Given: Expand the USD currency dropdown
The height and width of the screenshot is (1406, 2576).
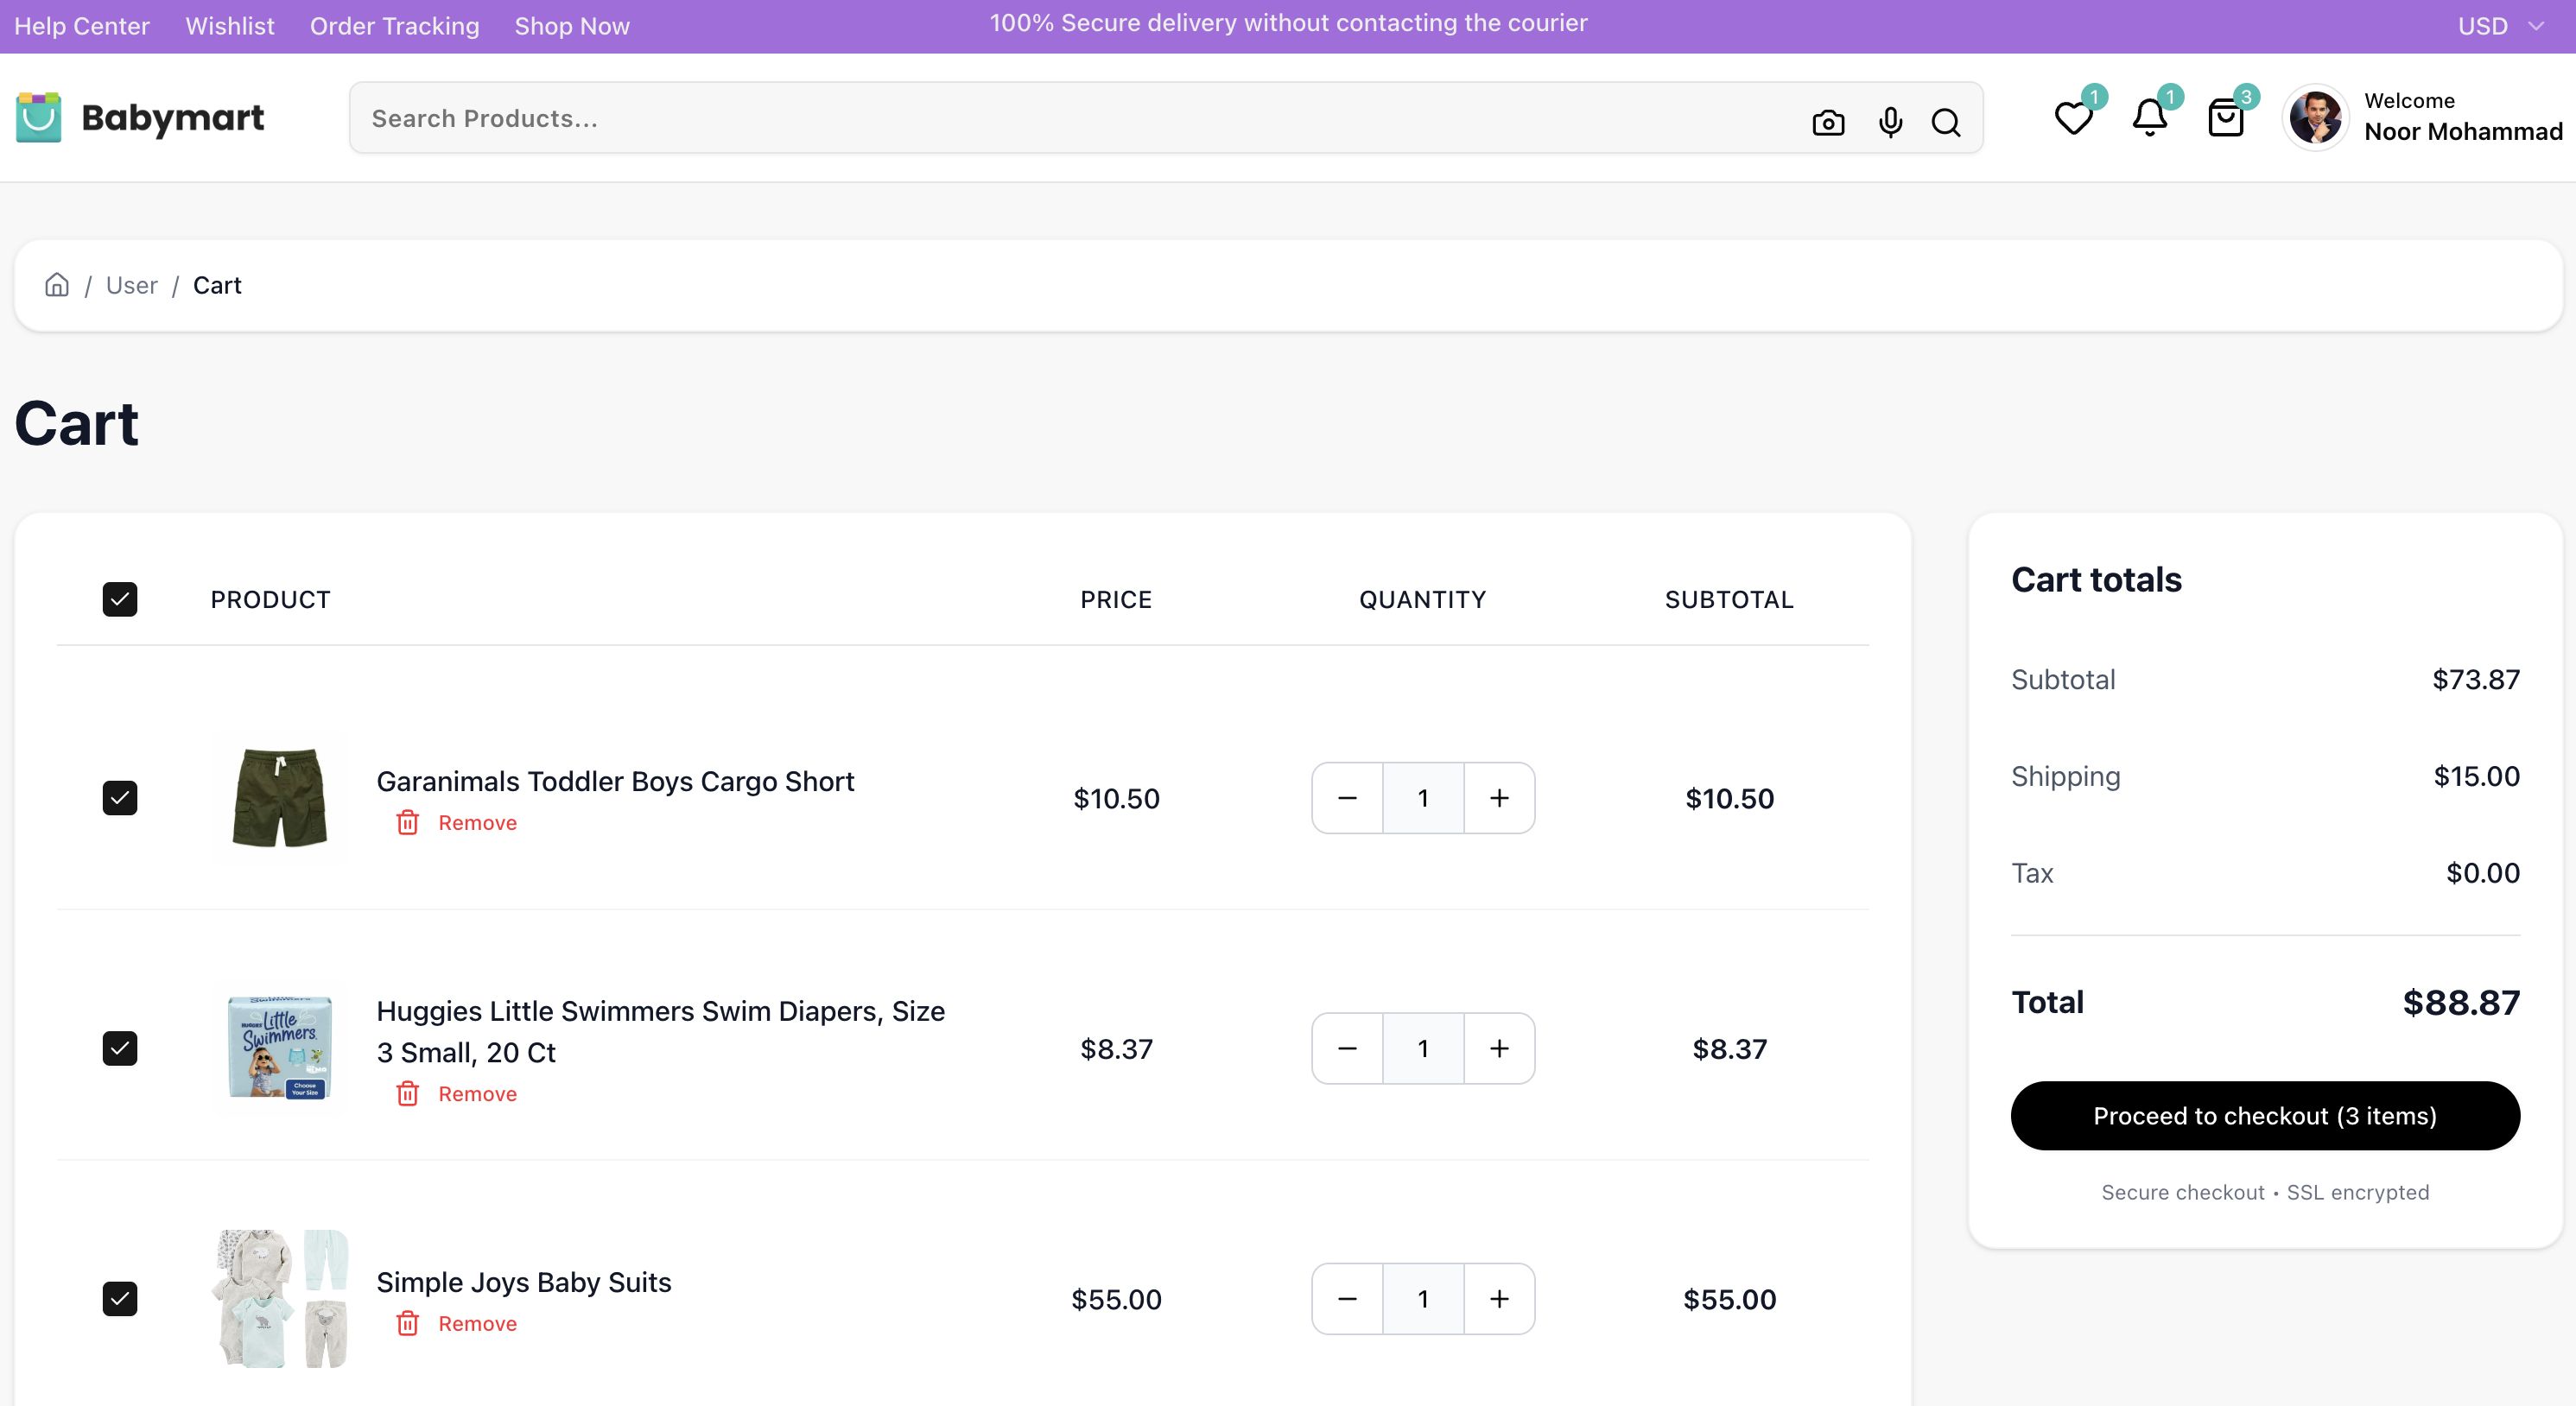Looking at the screenshot, I should pyautogui.click(x=2498, y=26).
